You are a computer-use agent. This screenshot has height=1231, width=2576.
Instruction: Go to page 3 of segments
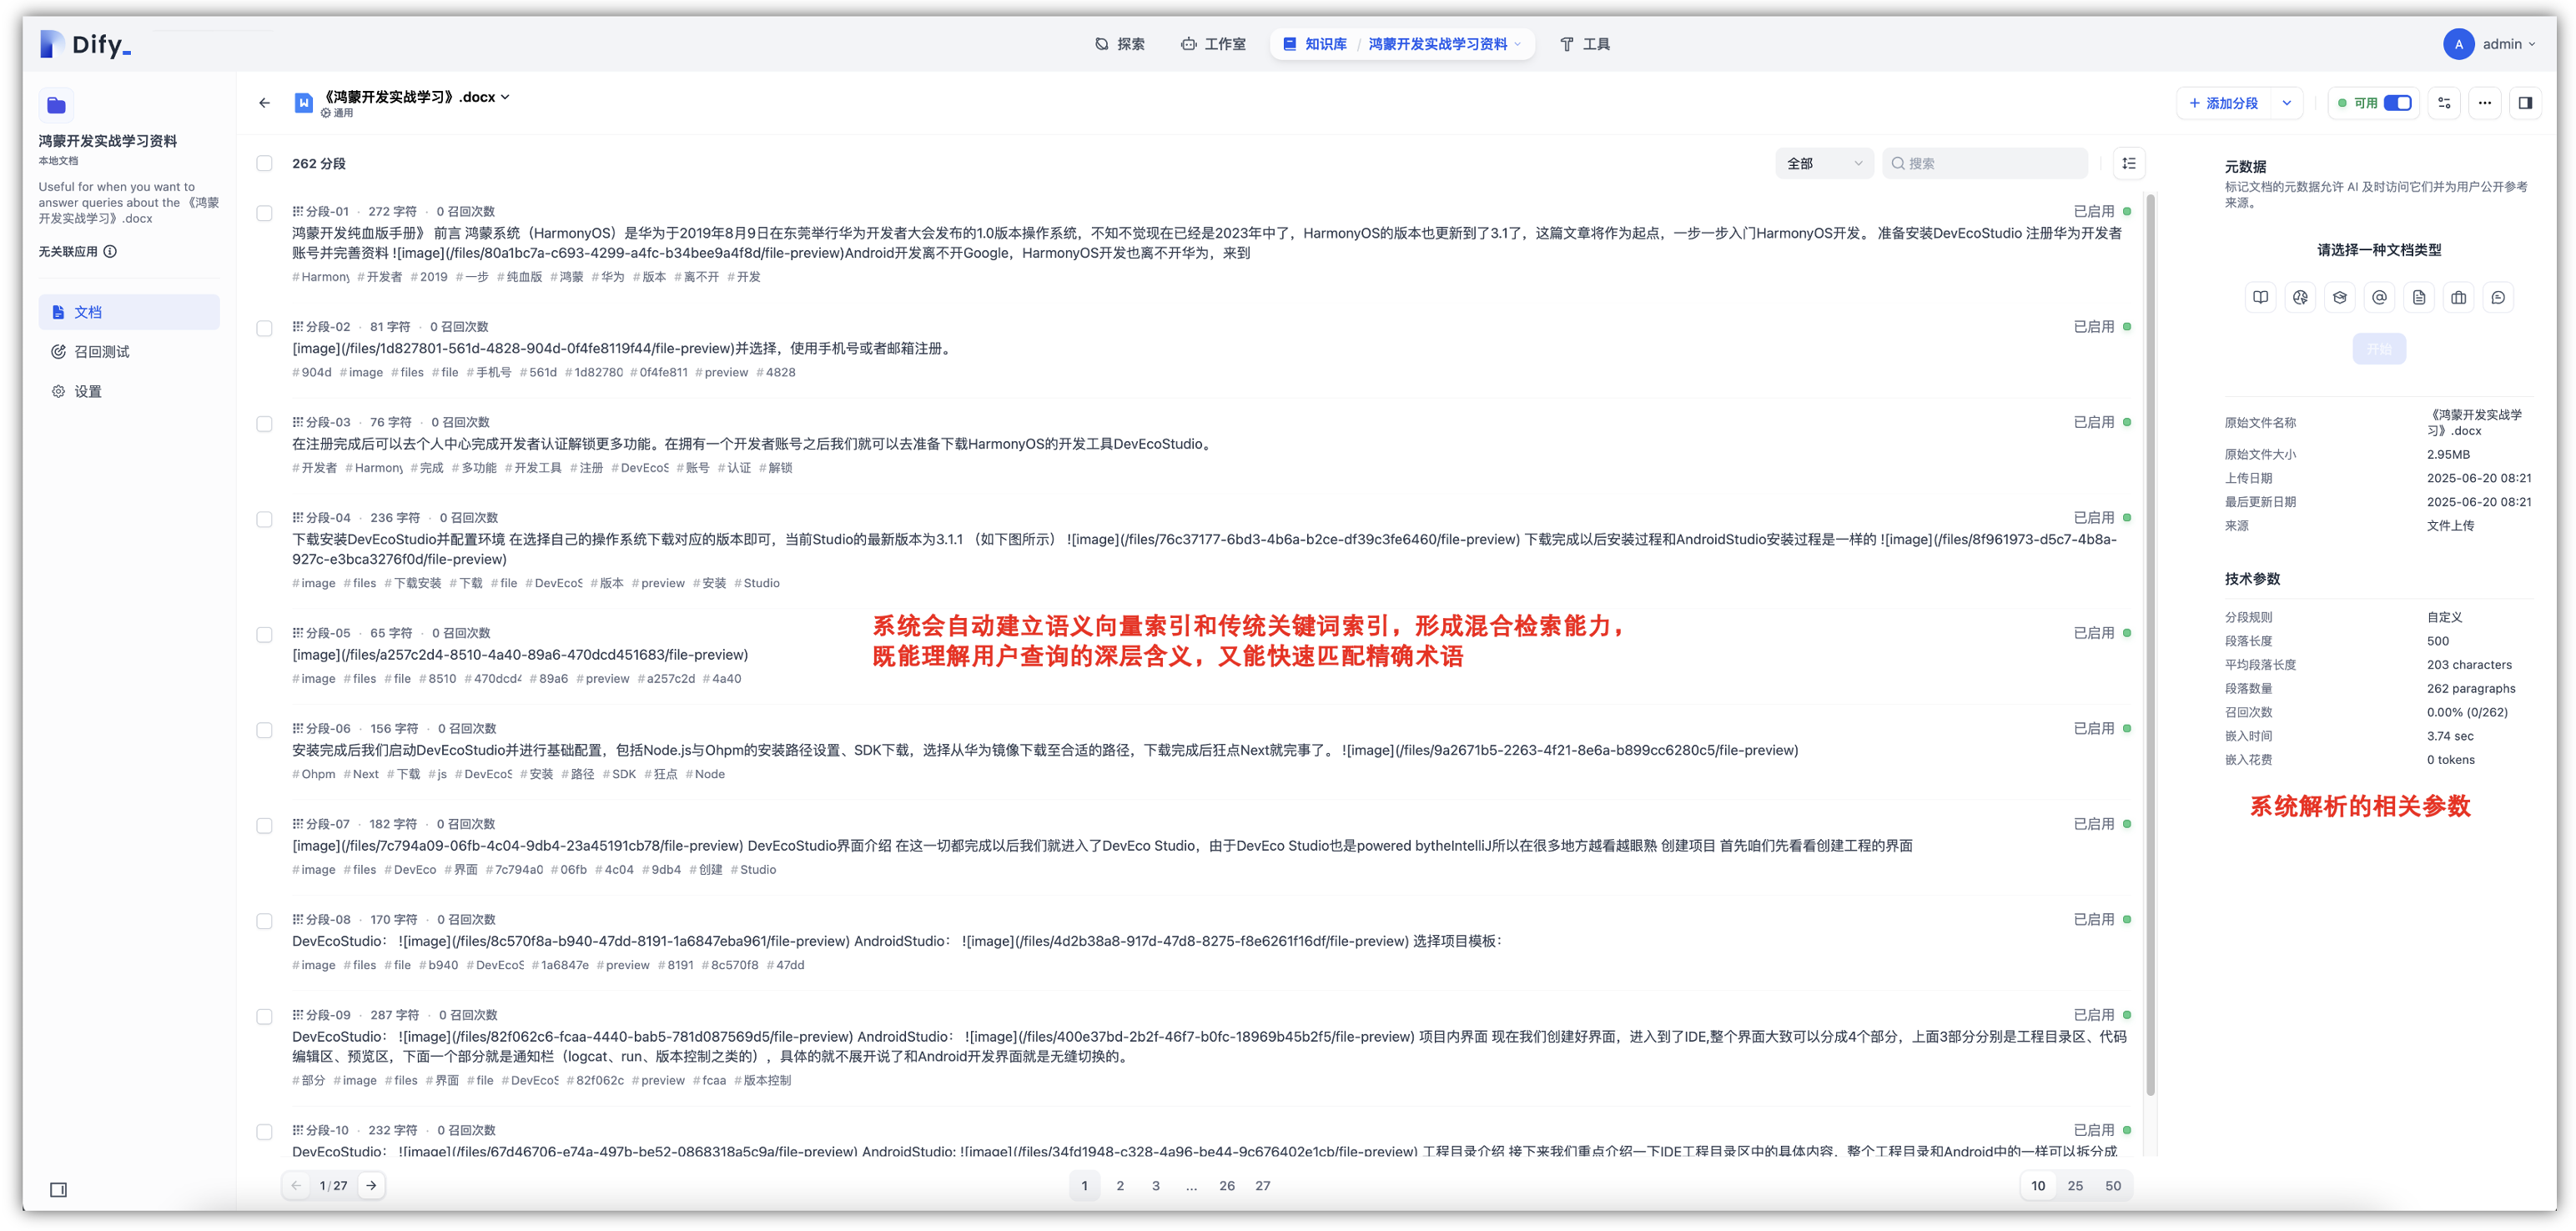click(1155, 1185)
